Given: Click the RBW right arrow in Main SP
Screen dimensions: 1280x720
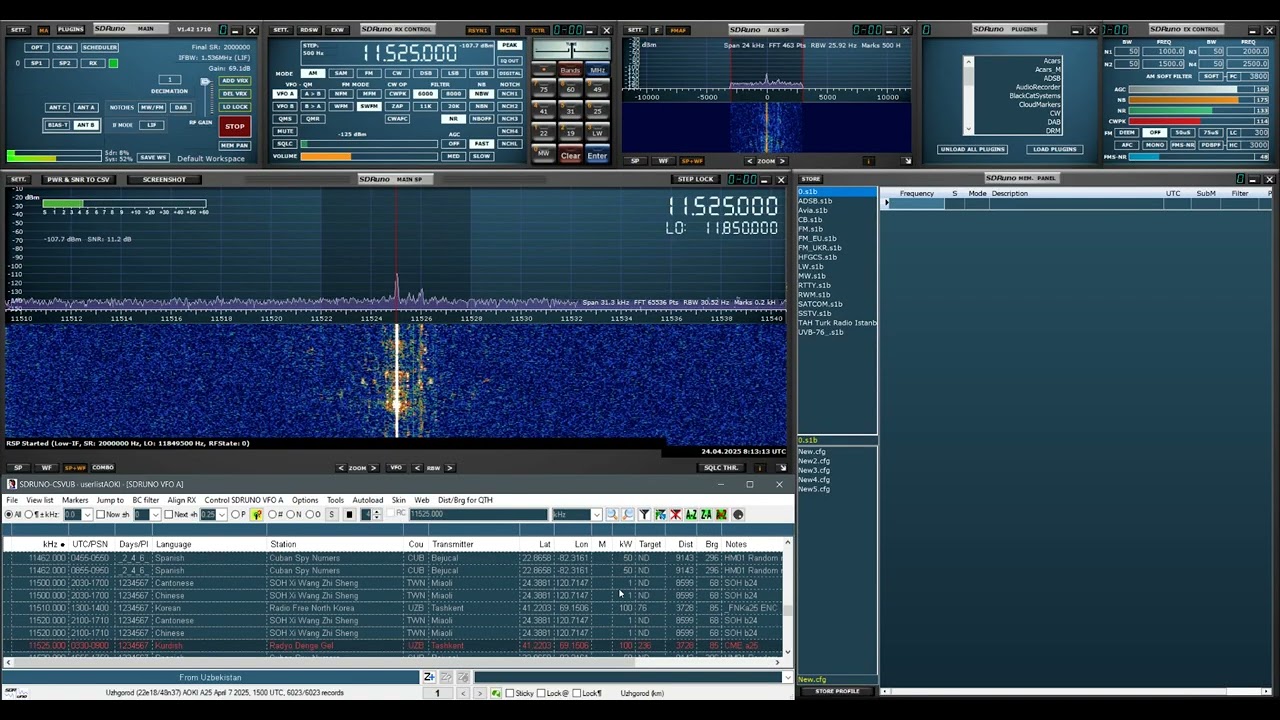Looking at the screenshot, I should pos(449,467).
